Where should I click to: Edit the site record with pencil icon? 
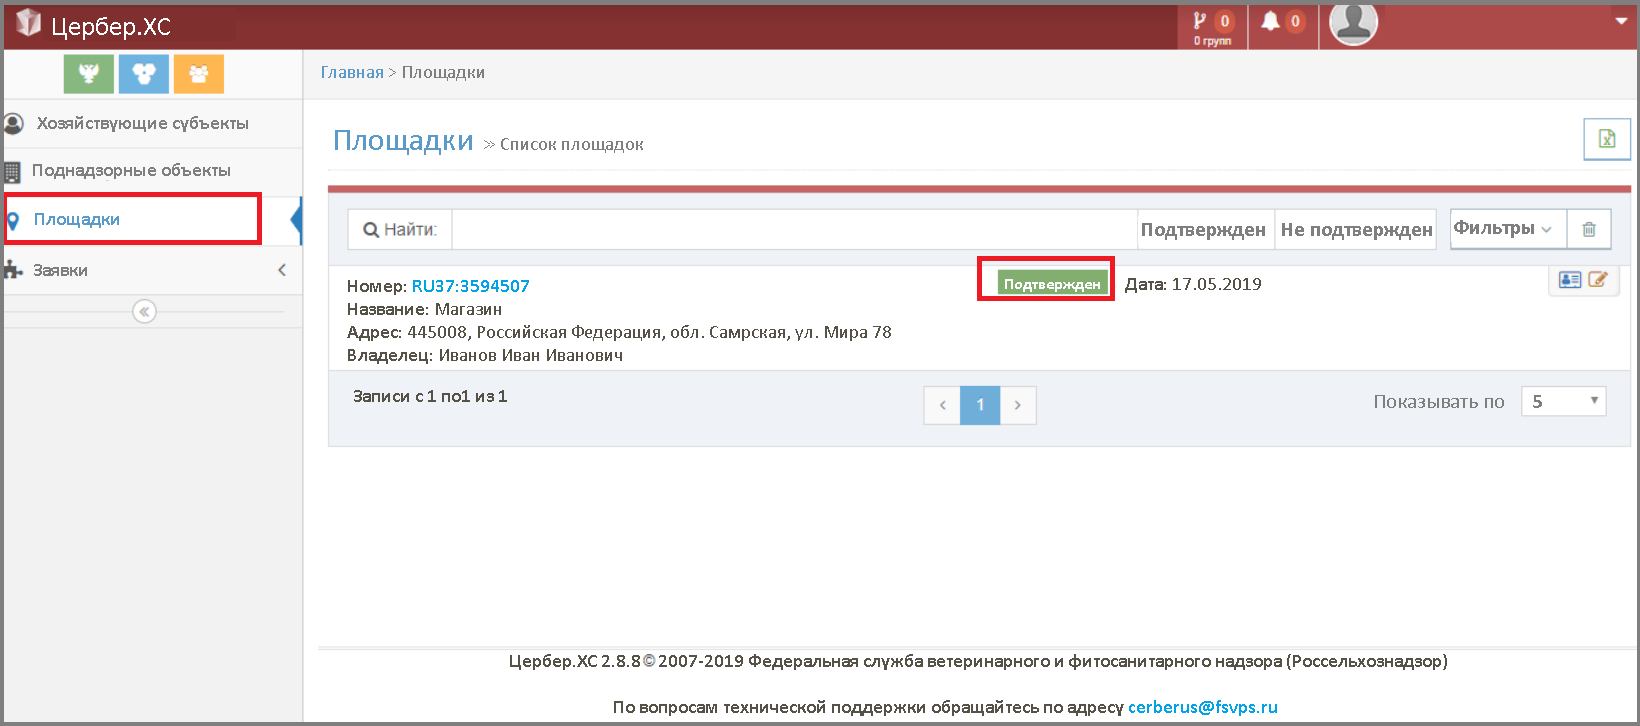pyautogui.click(x=1598, y=280)
